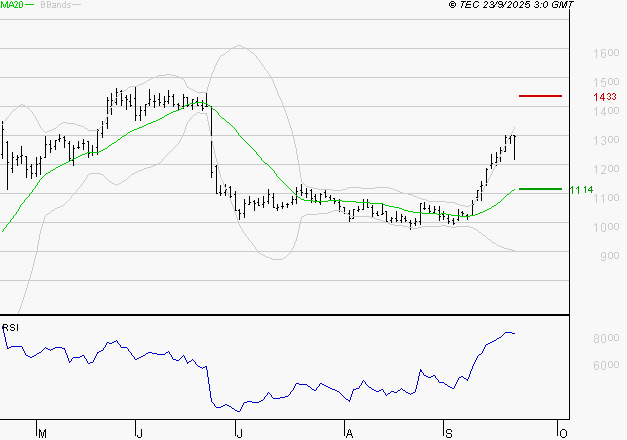Click the BBands legend label

click(56, 5)
